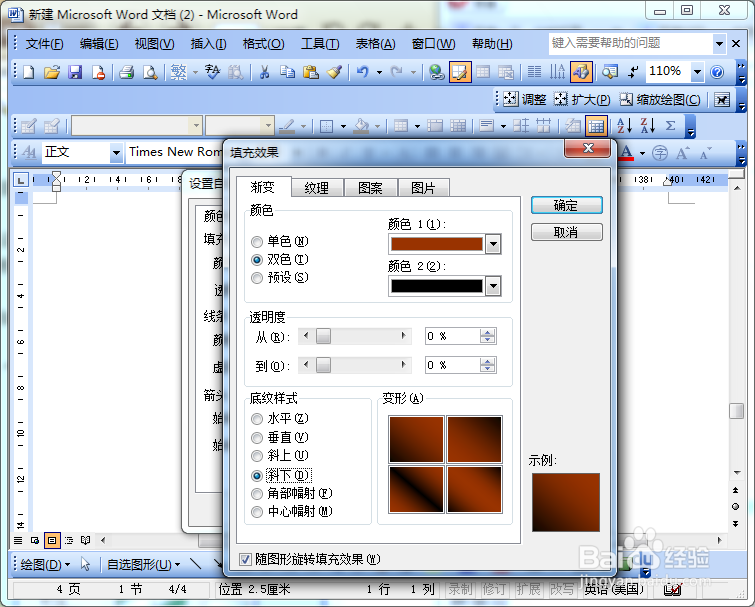
Task: Copy selection using the Copy icon
Action: 287,72
